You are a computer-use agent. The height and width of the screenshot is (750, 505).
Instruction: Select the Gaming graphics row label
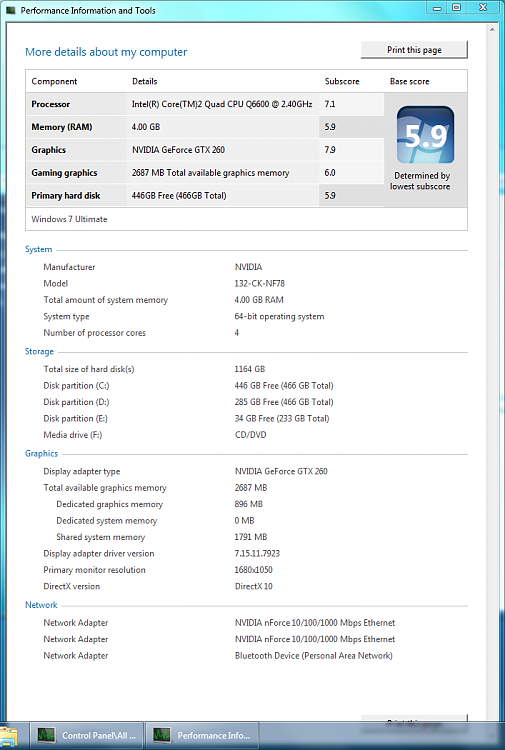[64, 173]
